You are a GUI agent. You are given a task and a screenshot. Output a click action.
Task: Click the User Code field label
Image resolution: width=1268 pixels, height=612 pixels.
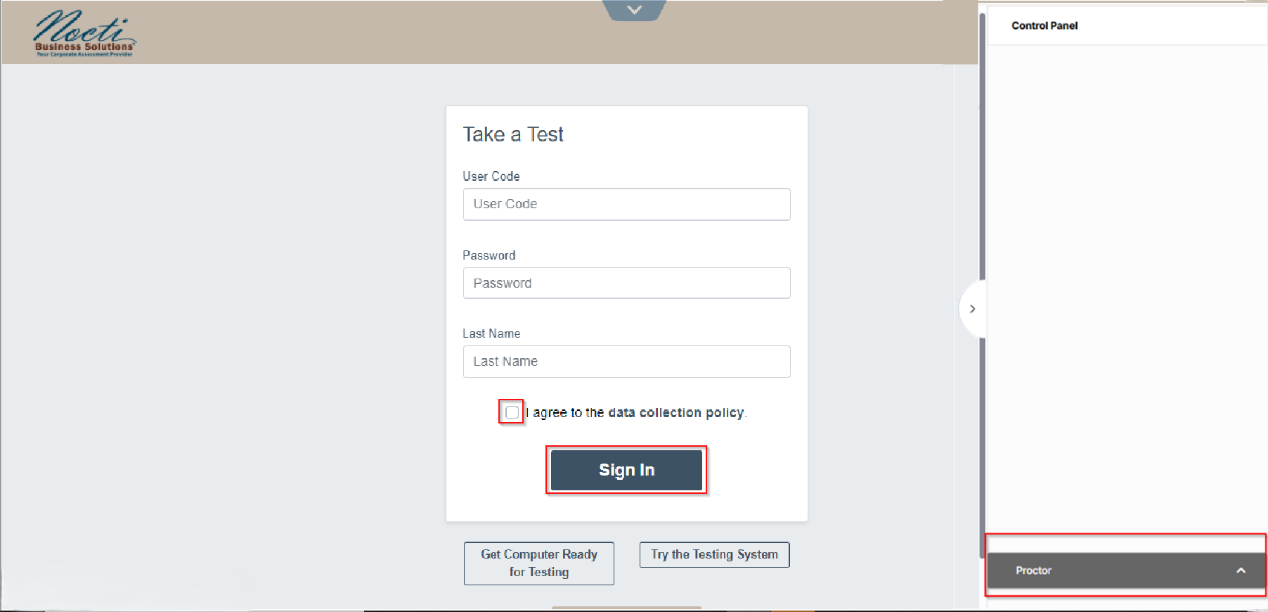pyautogui.click(x=491, y=177)
